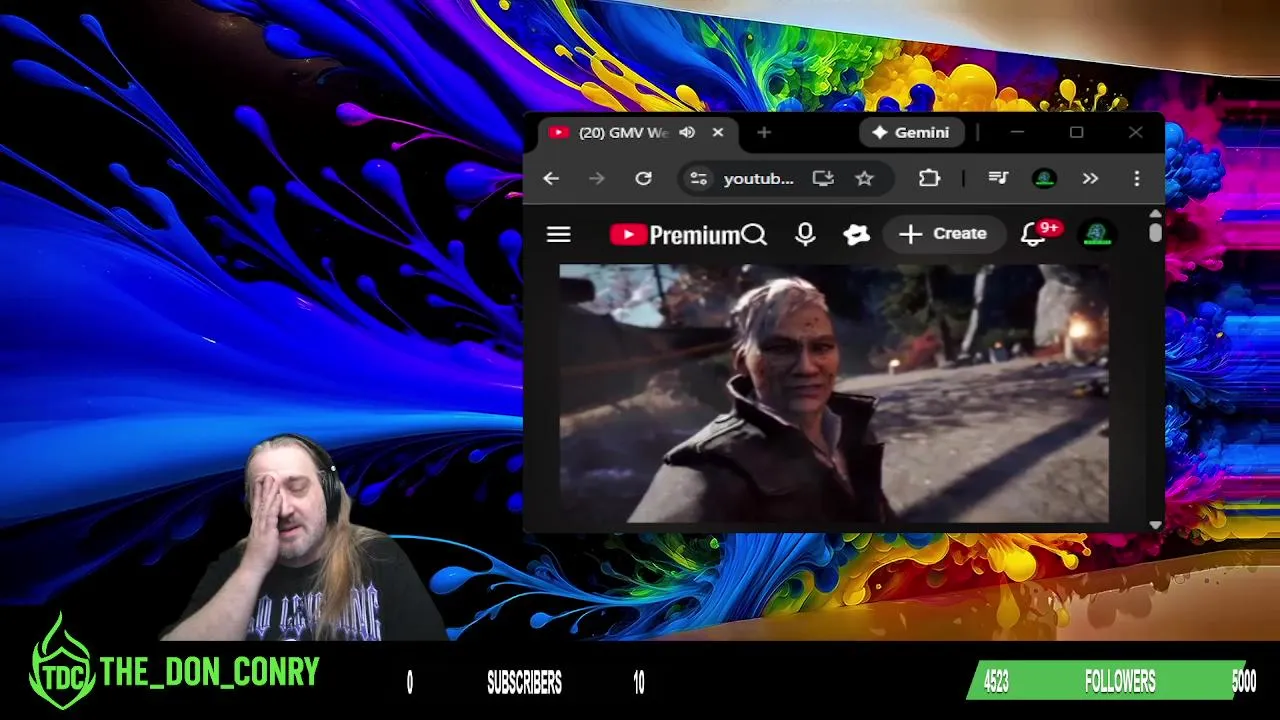Viewport: 1280px width, 720px height.
Task: Open the site information icon in the address bar
Action: pos(698,178)
